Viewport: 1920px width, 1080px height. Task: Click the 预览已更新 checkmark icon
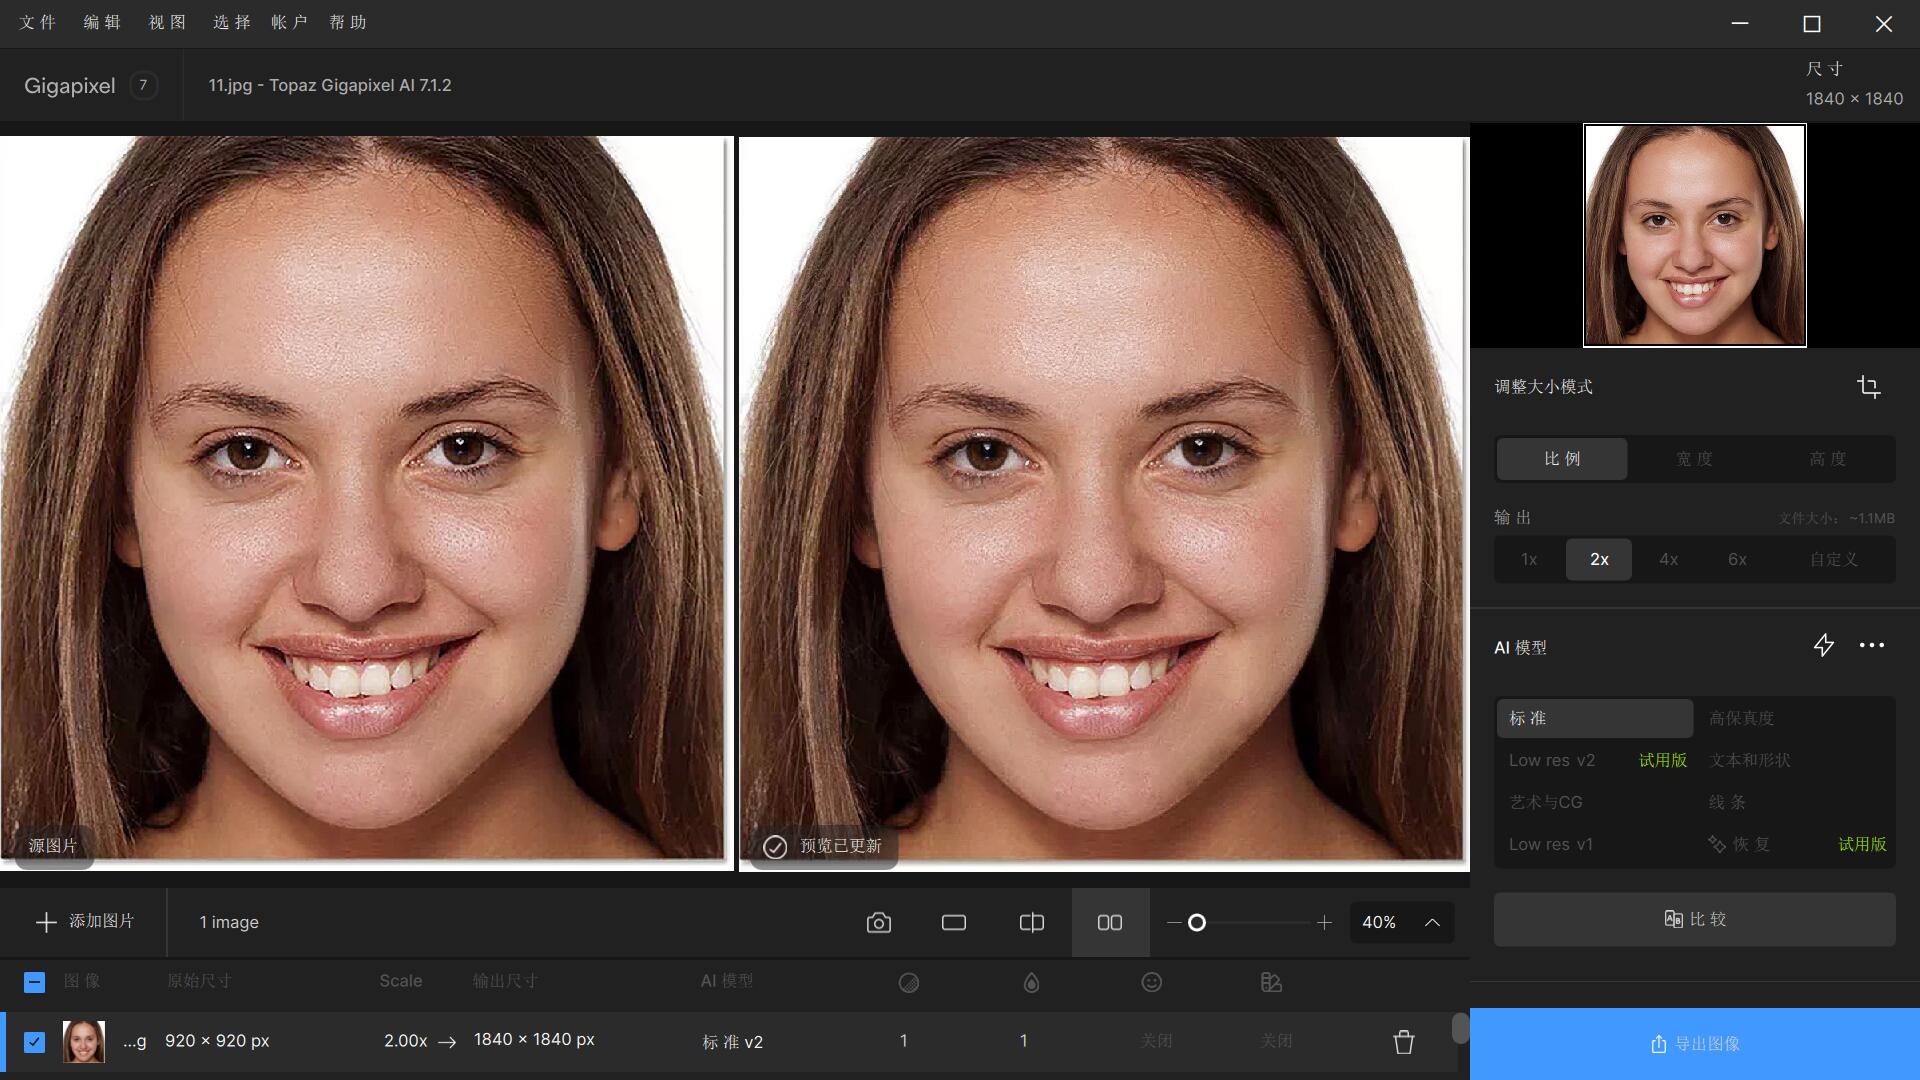(x=775, y=847)
